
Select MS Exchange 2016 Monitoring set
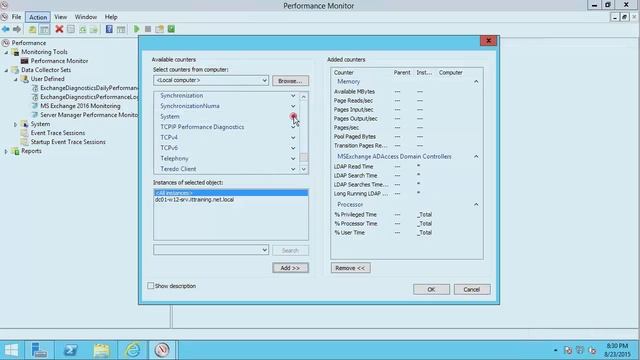80,106
